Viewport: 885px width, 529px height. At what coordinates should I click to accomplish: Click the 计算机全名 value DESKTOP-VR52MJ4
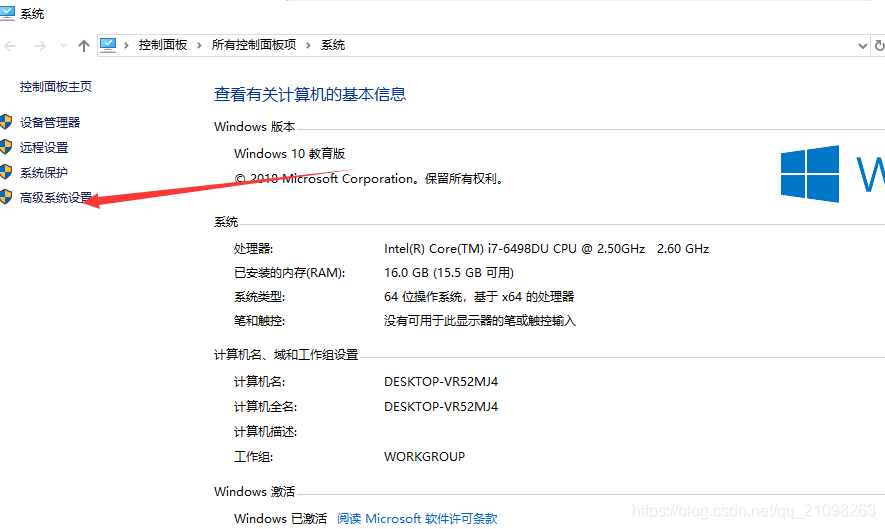coord(441,406)
